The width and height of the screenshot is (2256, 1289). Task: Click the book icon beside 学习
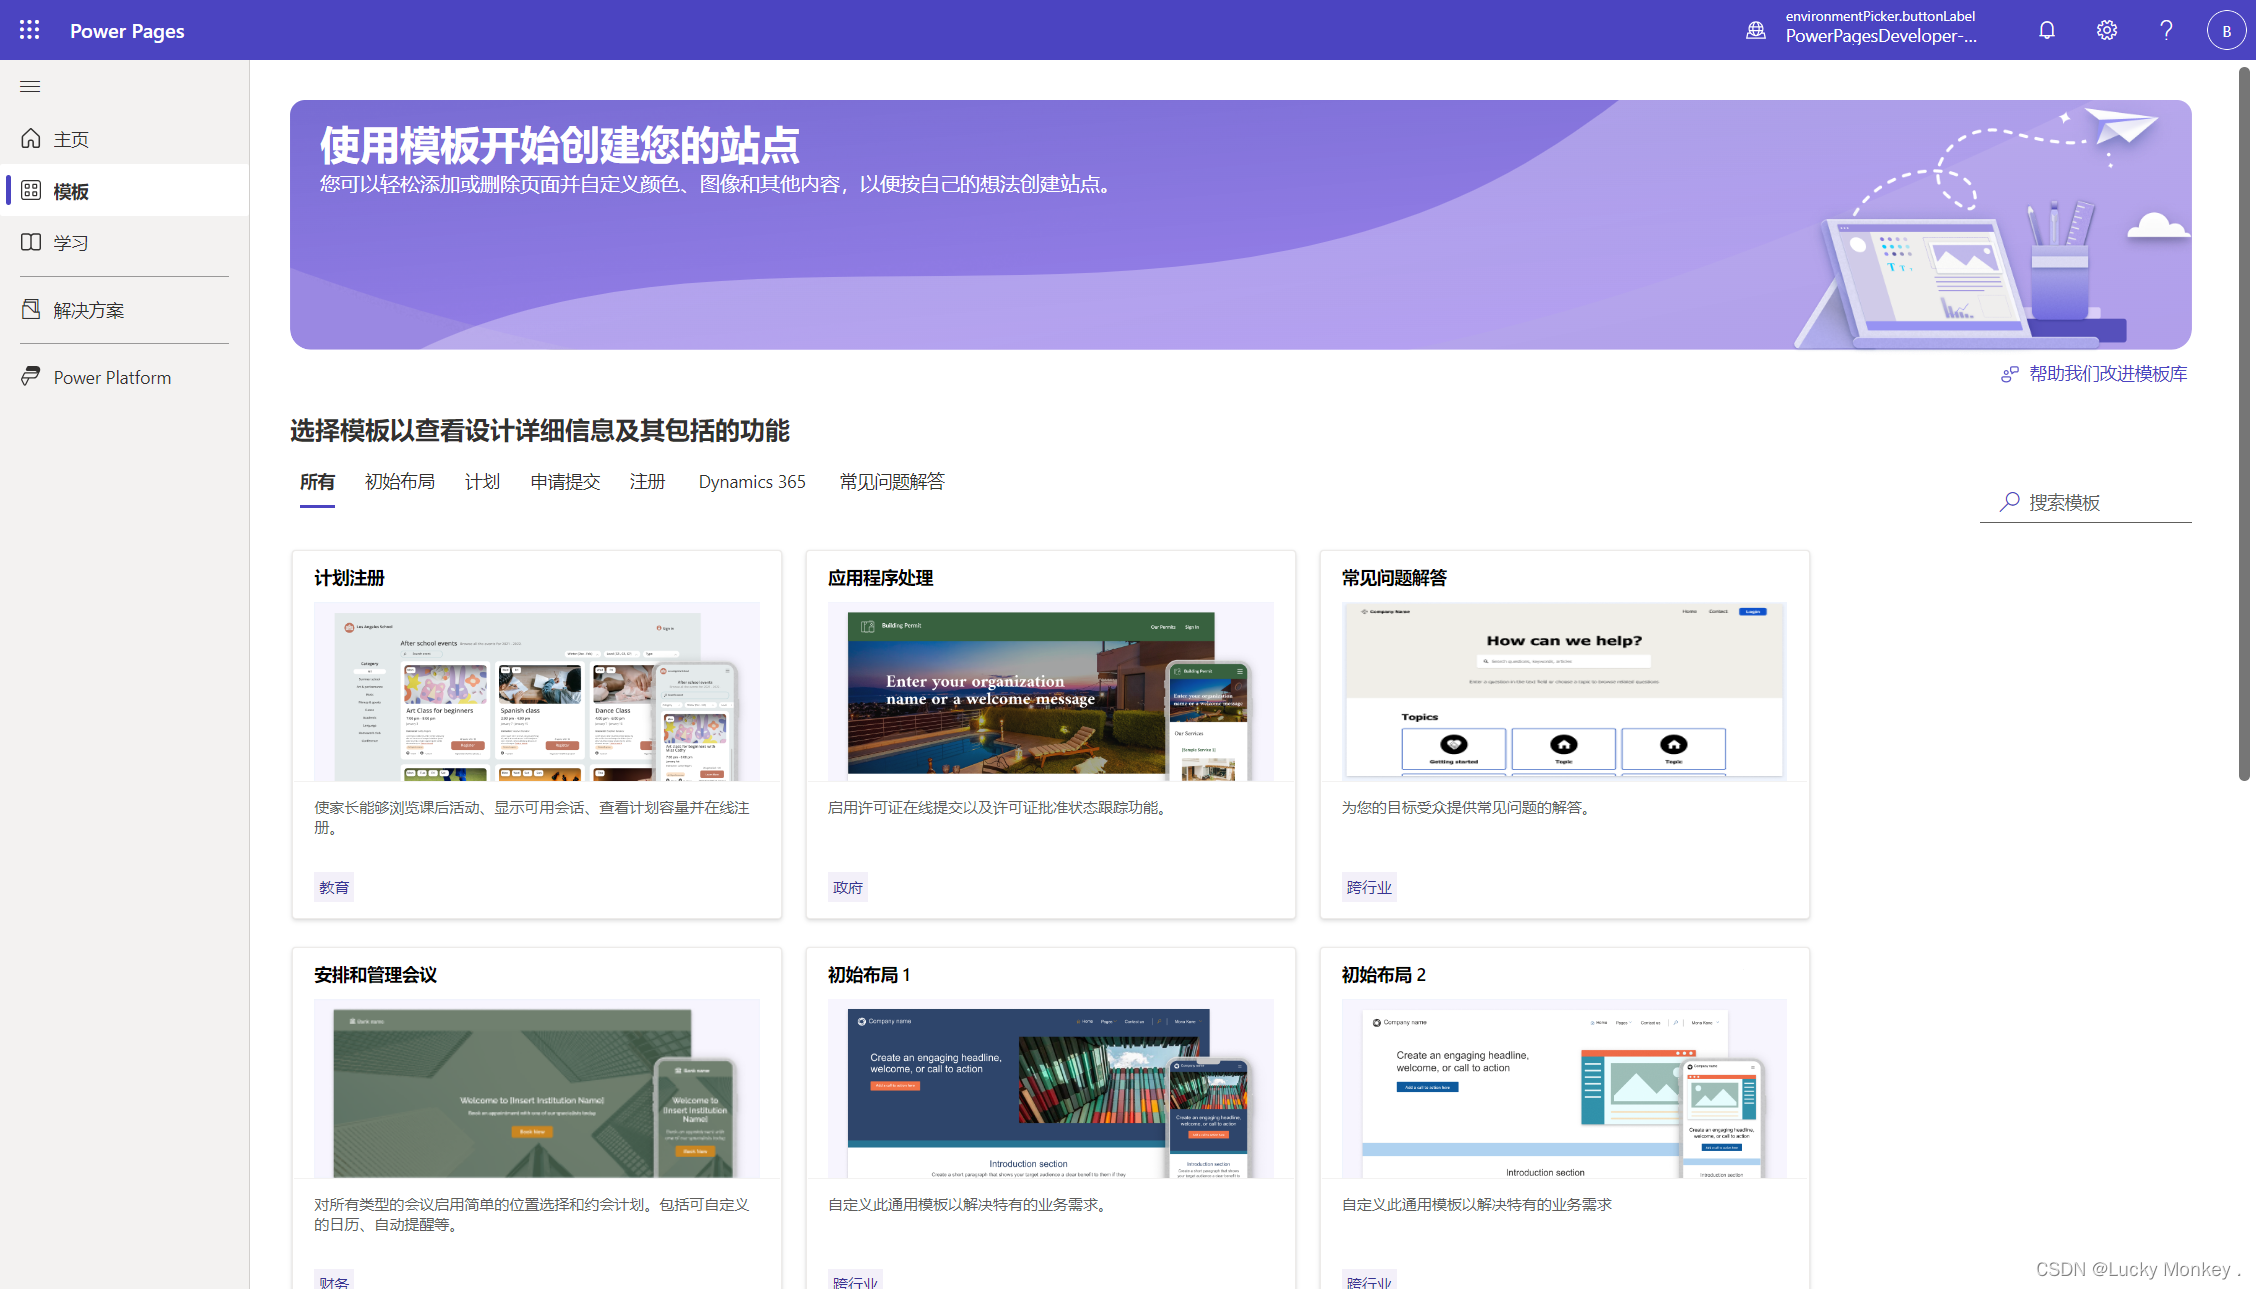click(31, 242)
